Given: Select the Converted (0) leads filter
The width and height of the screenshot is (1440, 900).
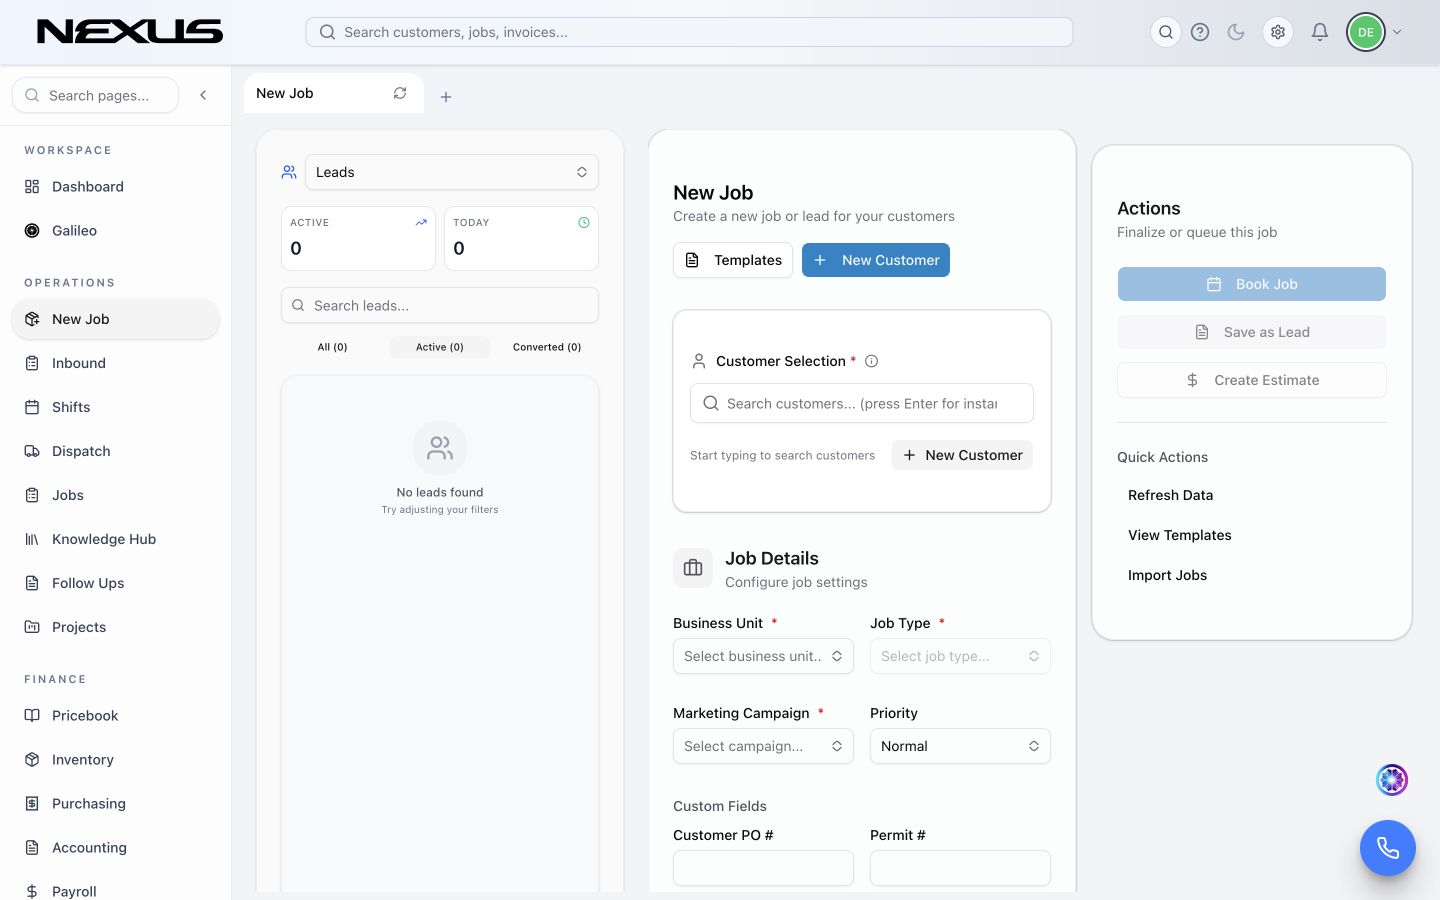Looking at the screenshot, I should (x=547, y=347).
